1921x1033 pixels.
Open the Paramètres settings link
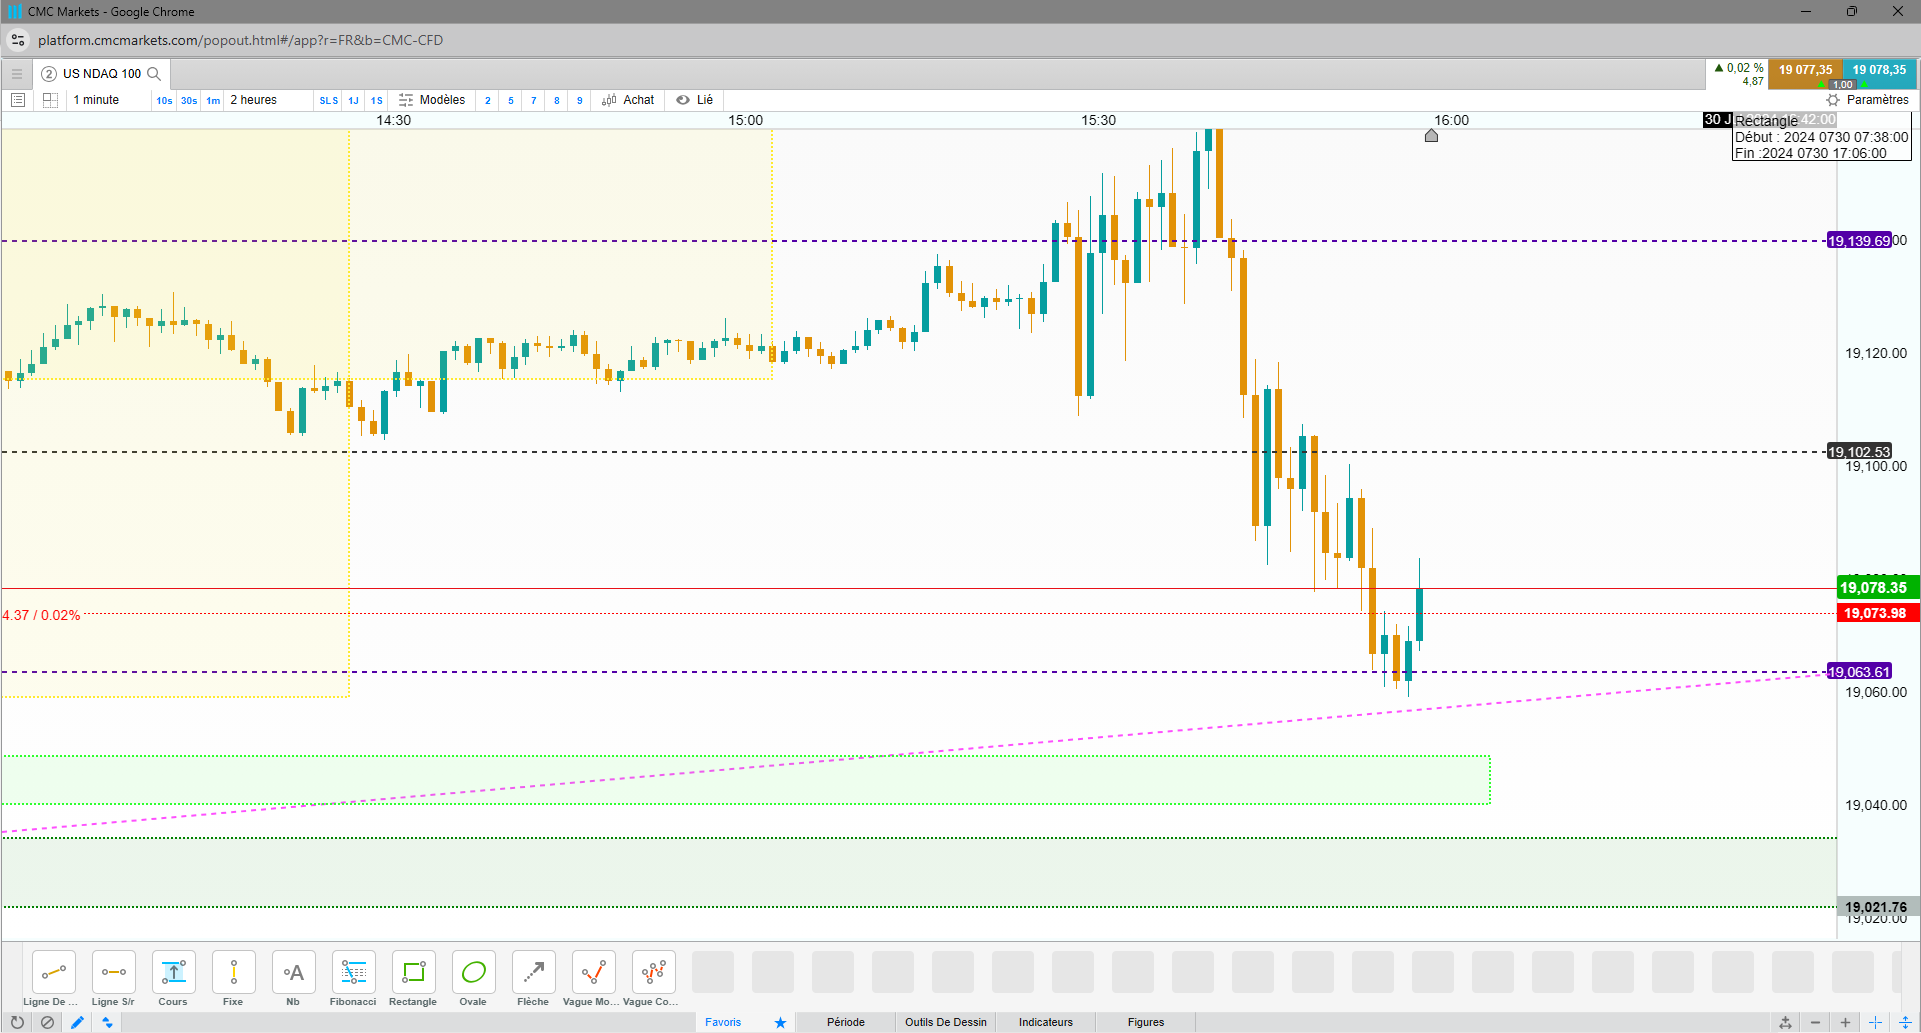tap(1867, 100)
